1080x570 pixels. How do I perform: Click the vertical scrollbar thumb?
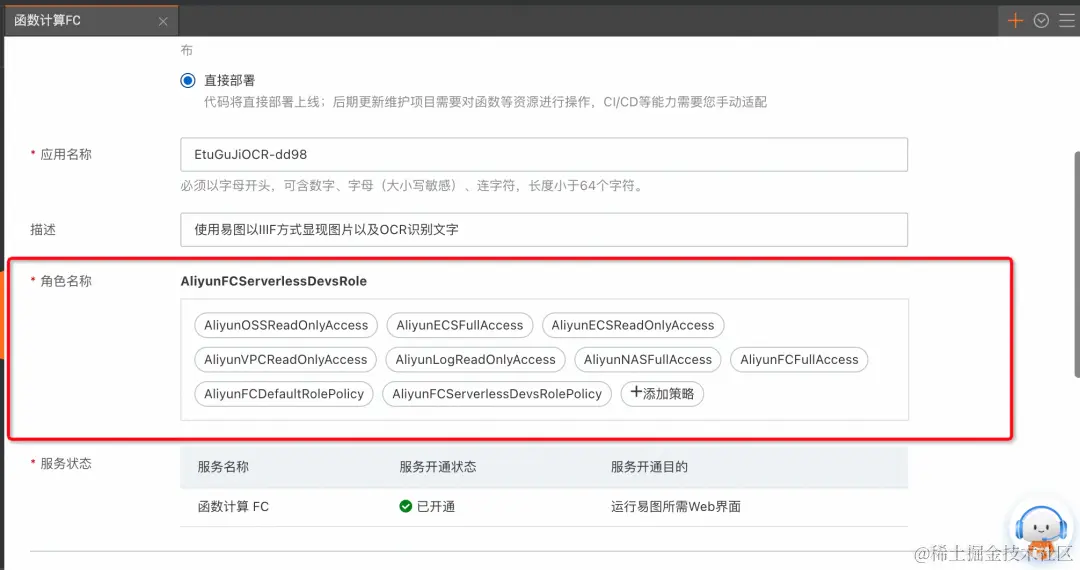point(1077,264)
